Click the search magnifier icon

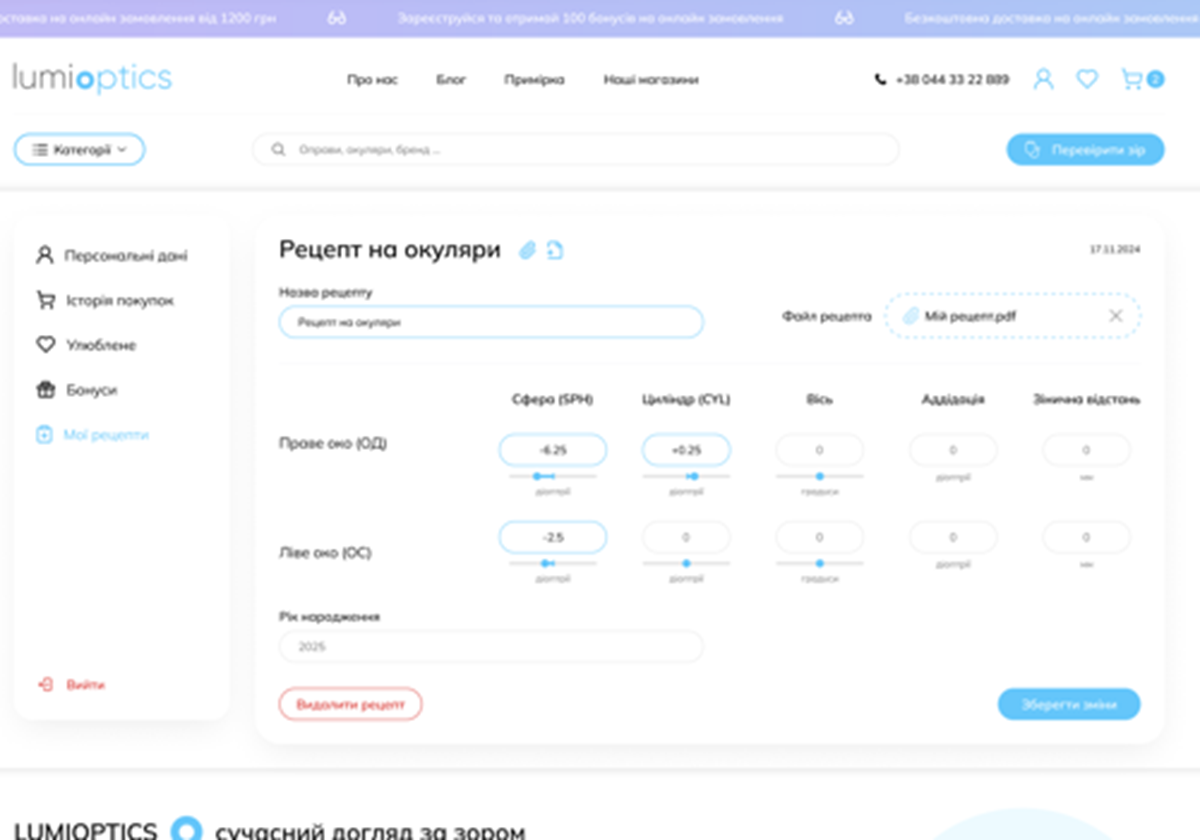coord(279,150)
